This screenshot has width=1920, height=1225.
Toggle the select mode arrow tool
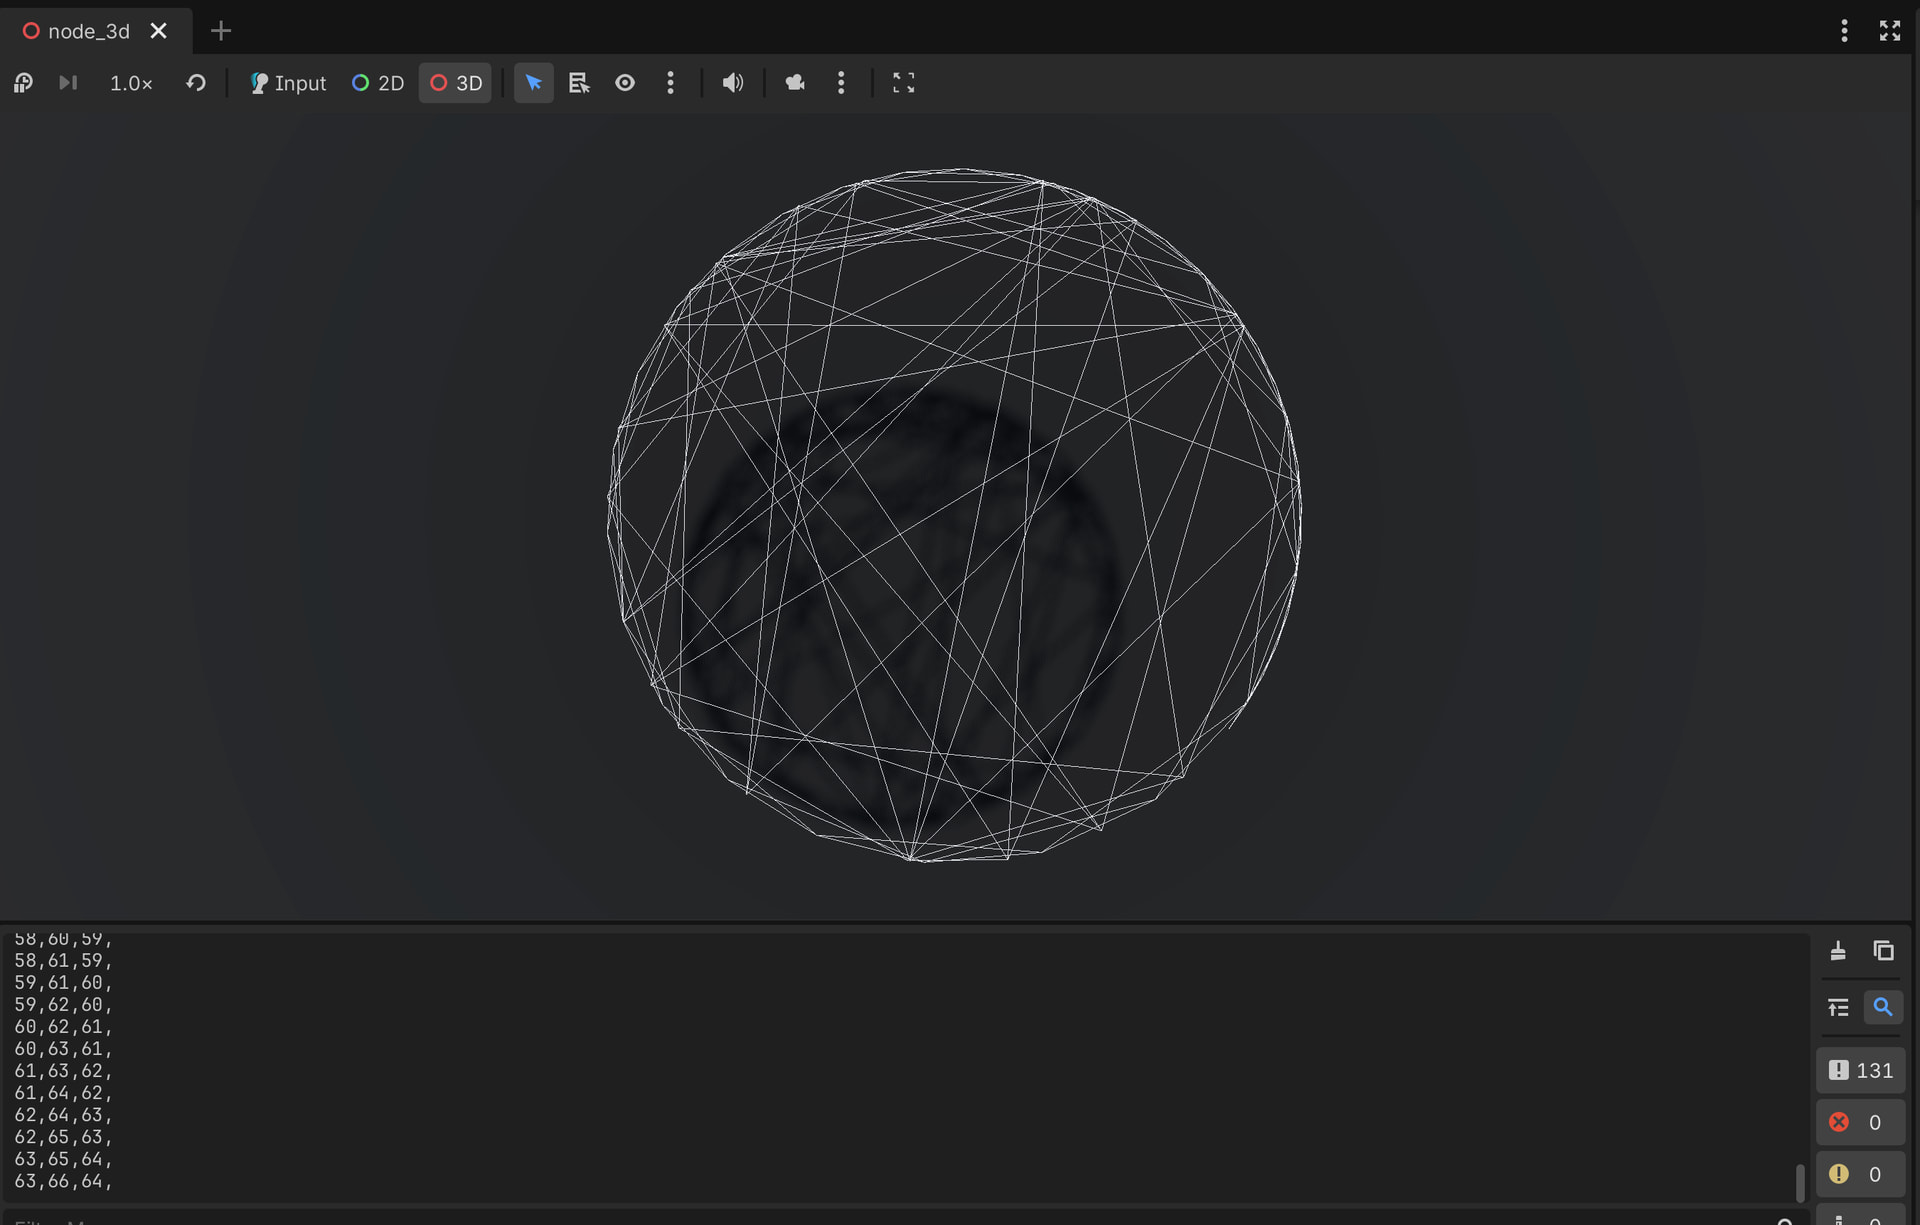(533, 83)
